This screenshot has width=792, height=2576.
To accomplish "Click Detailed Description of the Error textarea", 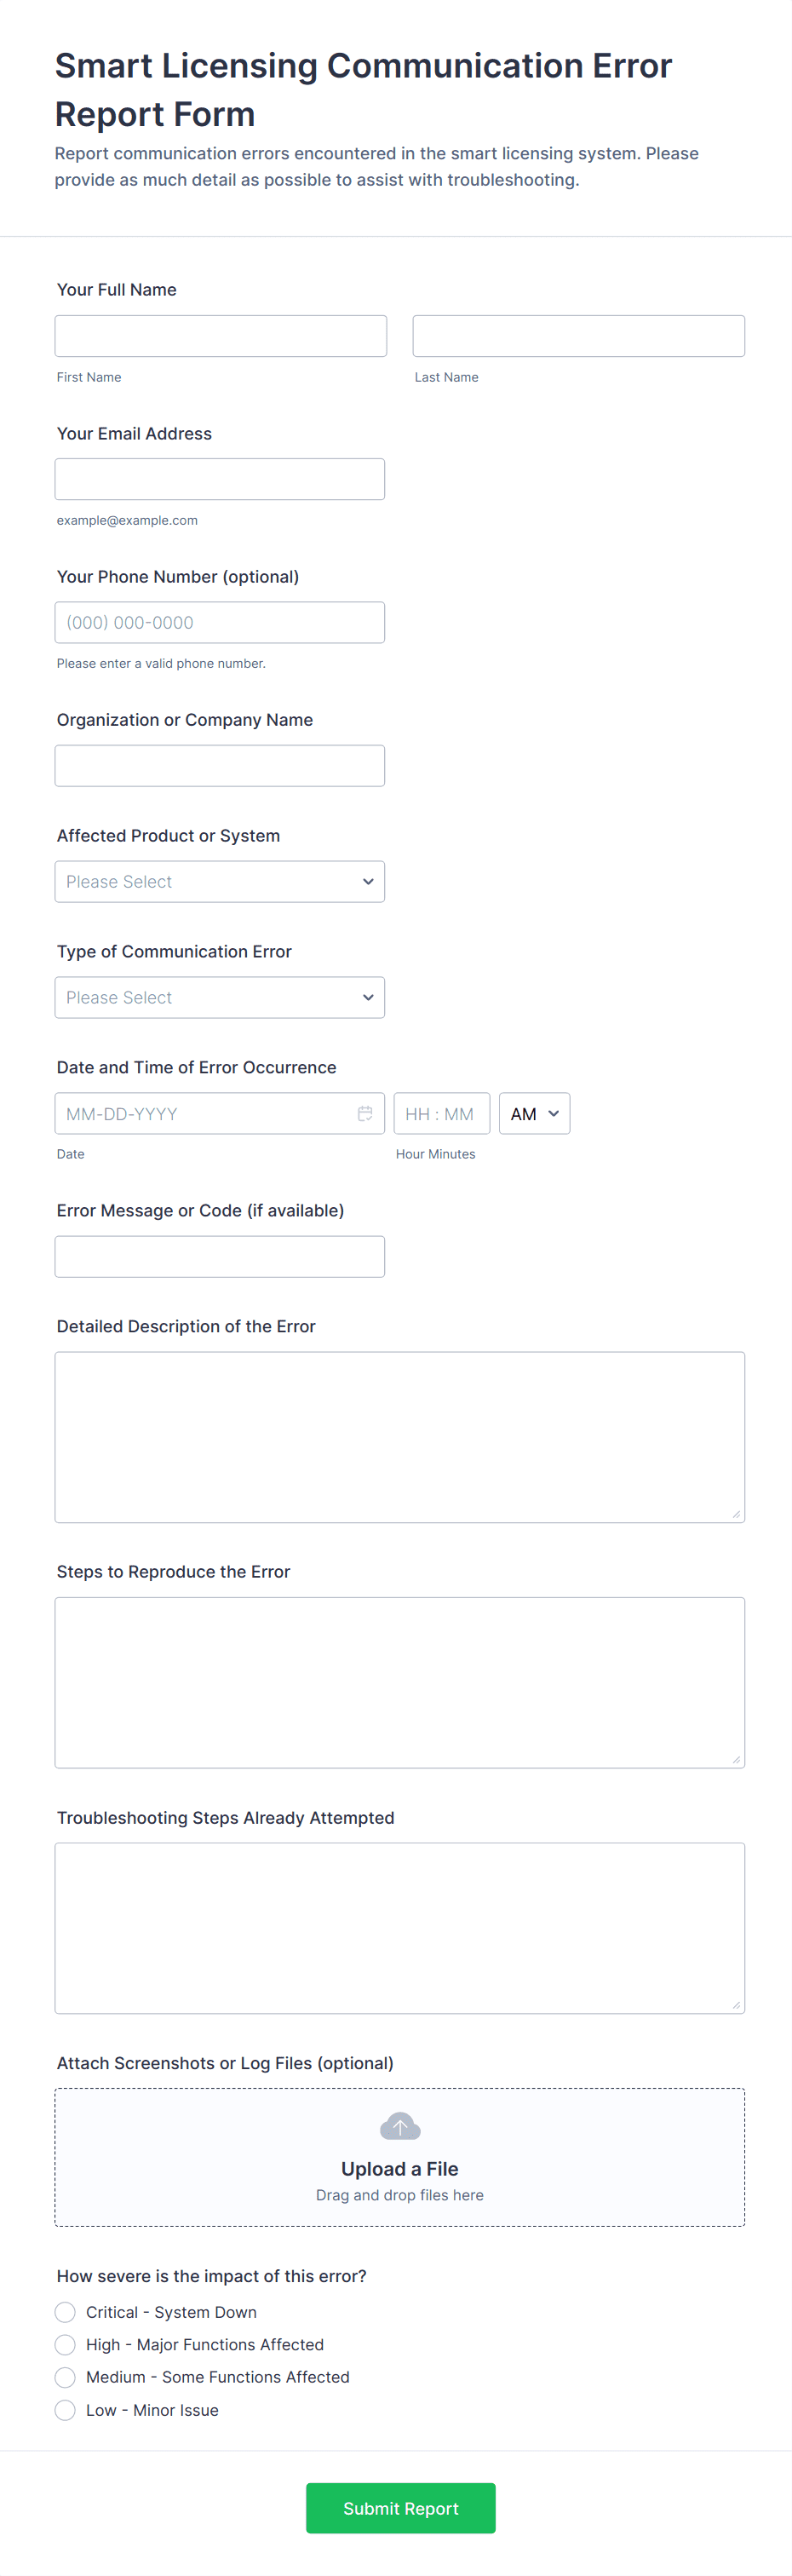I will tap(399, 1436).
